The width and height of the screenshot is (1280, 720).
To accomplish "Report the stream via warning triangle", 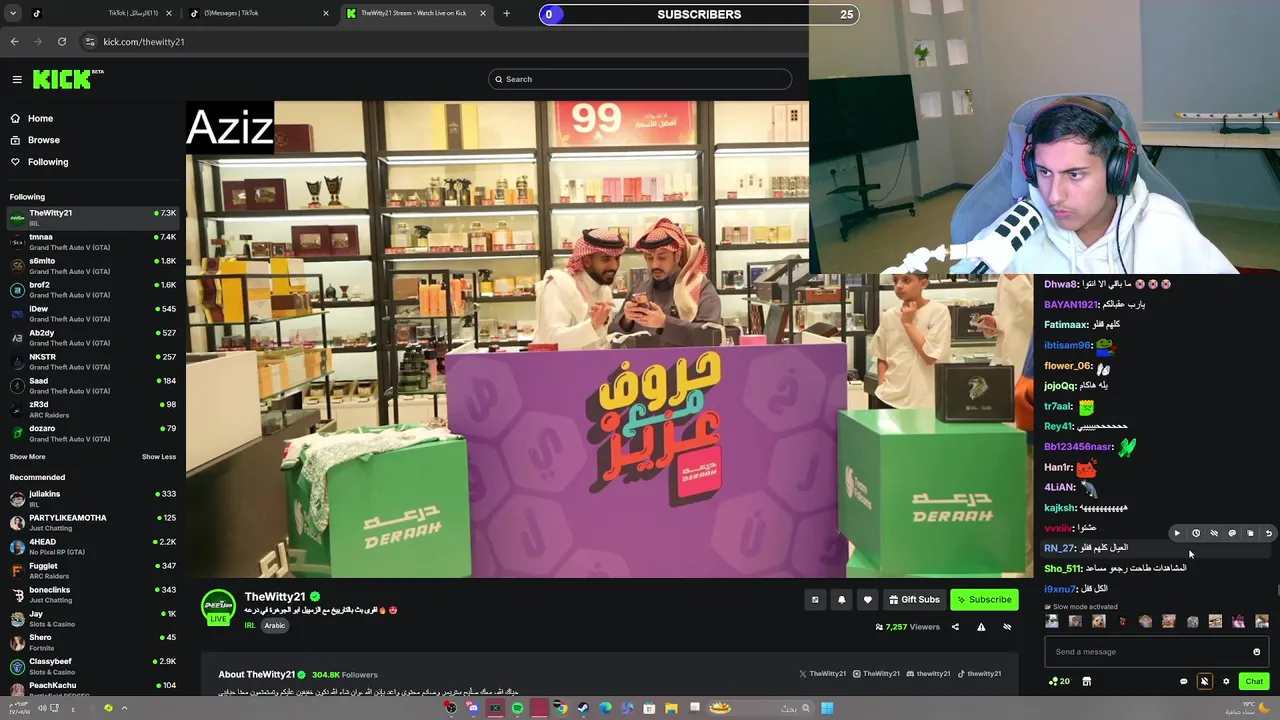I will 981,627.
